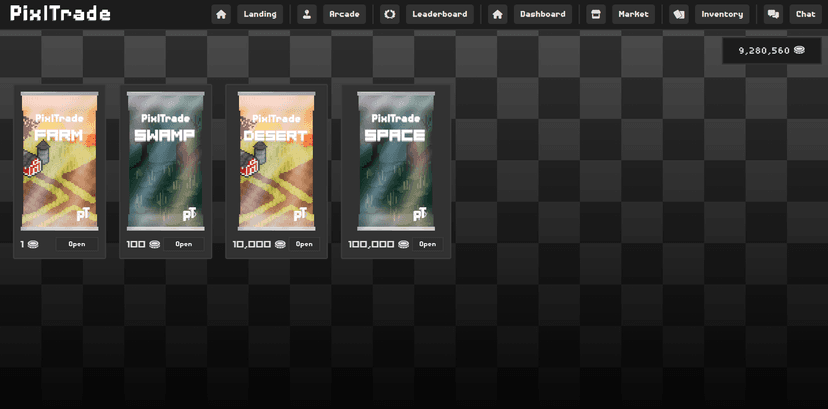Viewport: 828px width, 409px height.
Task: Click the coin icon next to price 10,000
Action: 279,244
